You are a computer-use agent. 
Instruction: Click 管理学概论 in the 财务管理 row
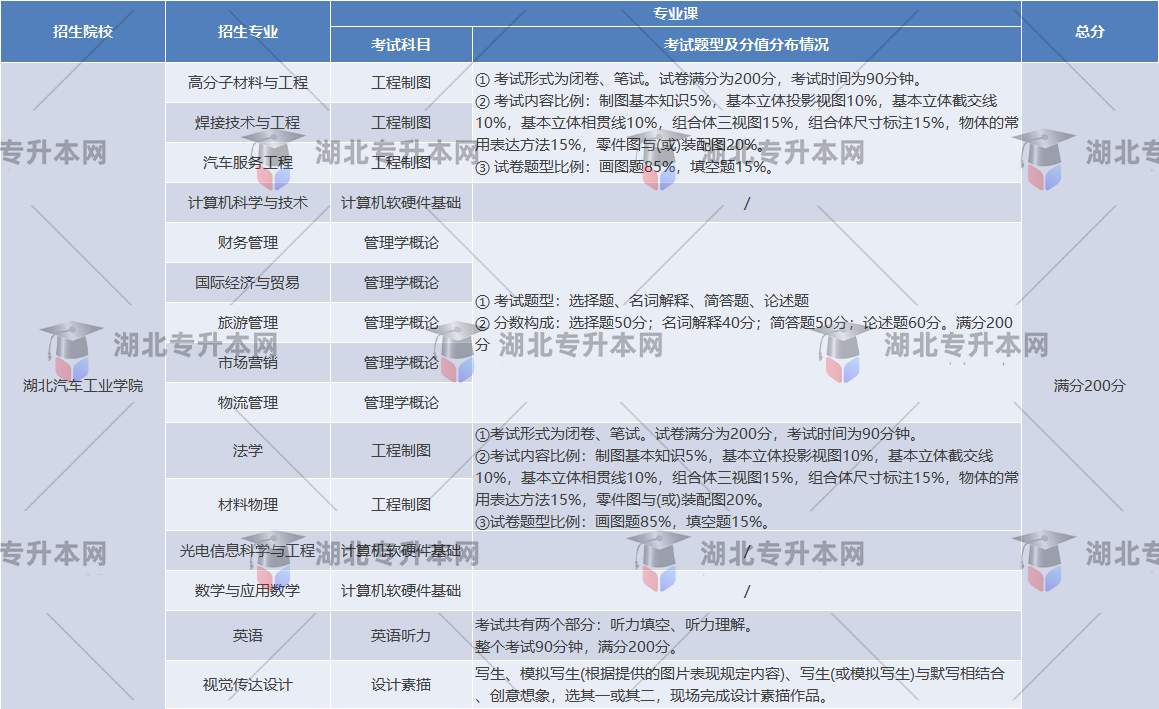401,242
